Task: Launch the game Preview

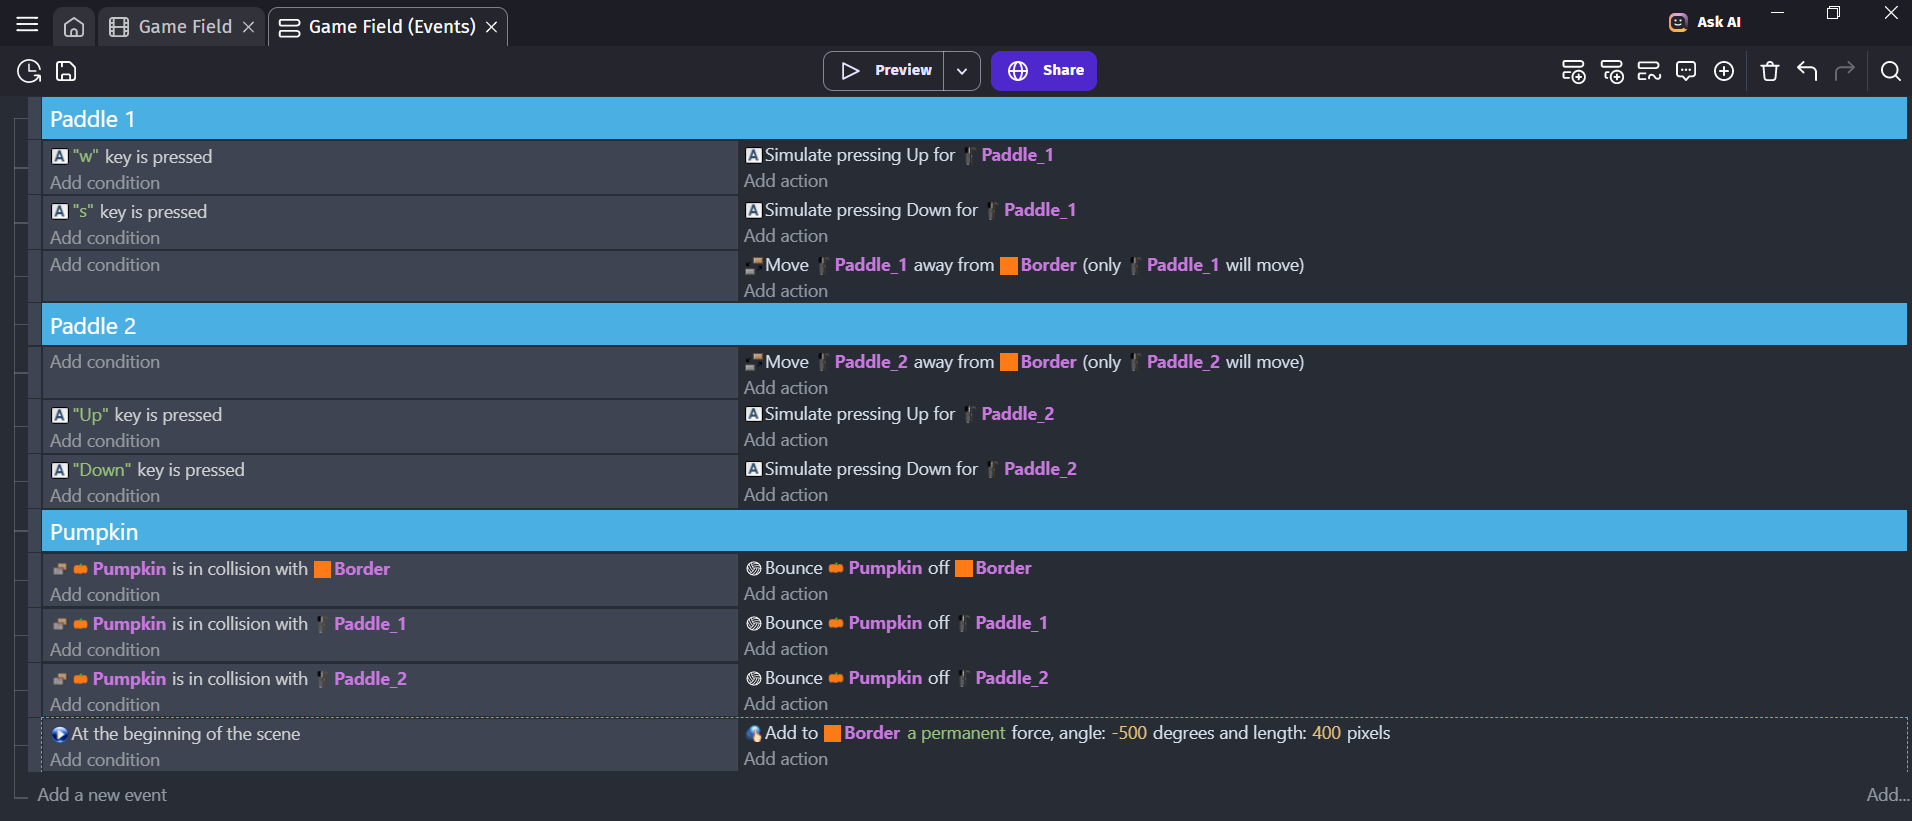Action: coord(885,71)
